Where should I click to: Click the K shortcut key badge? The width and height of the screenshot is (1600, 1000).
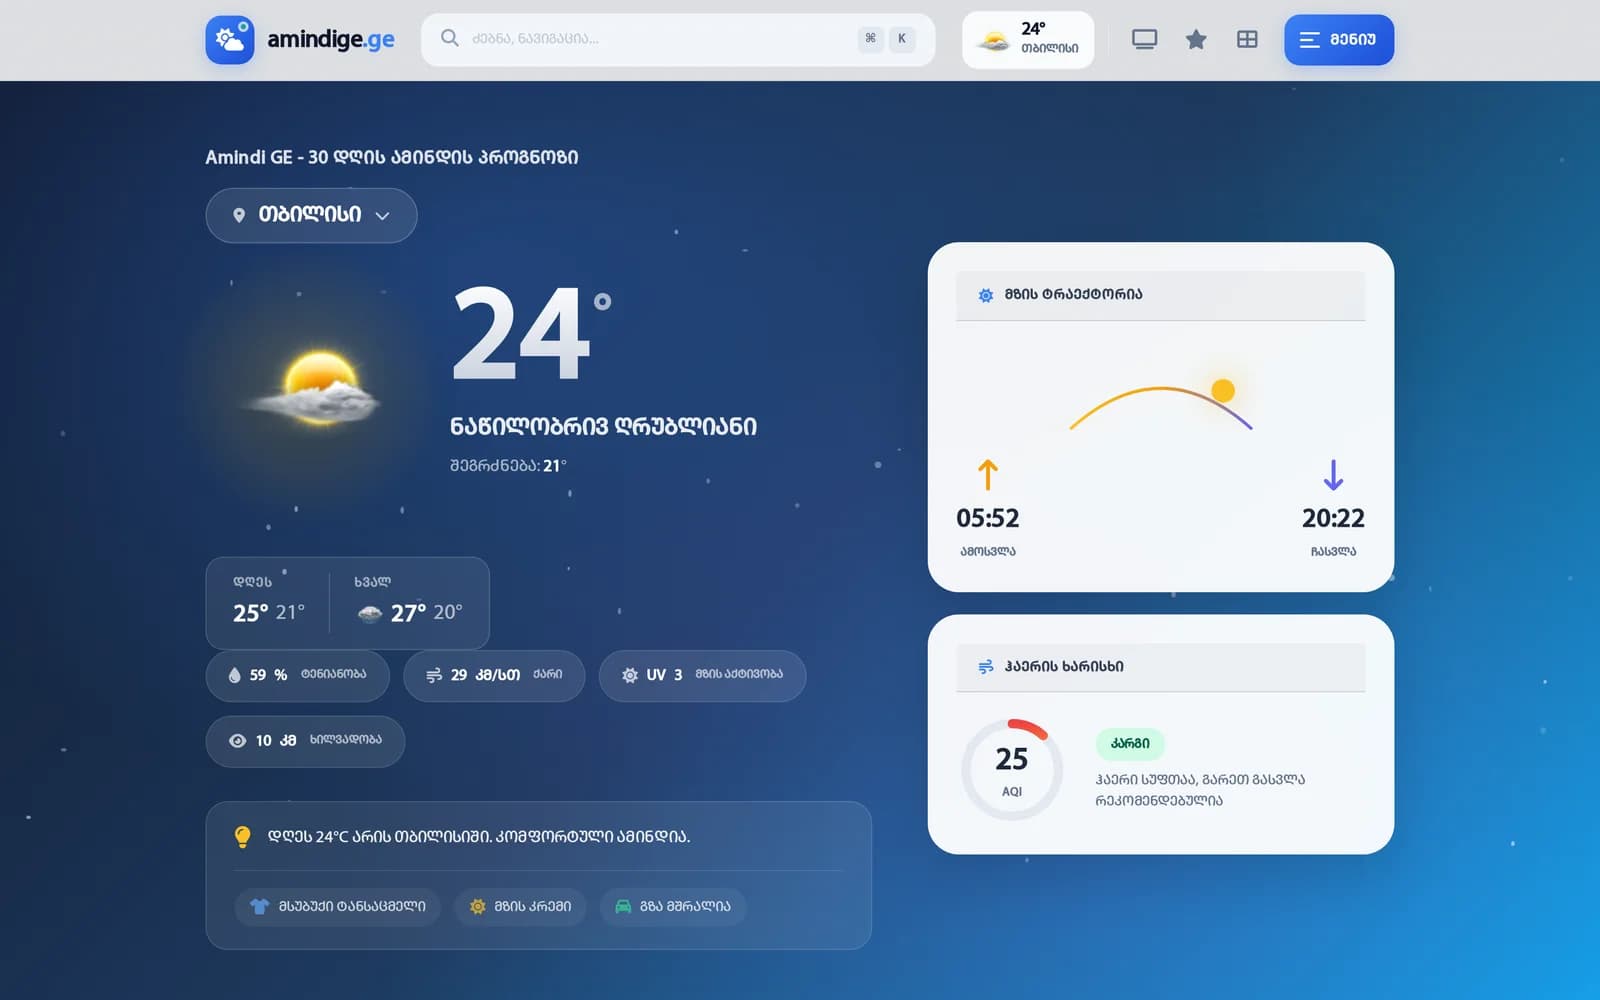[x=902, y=39]
